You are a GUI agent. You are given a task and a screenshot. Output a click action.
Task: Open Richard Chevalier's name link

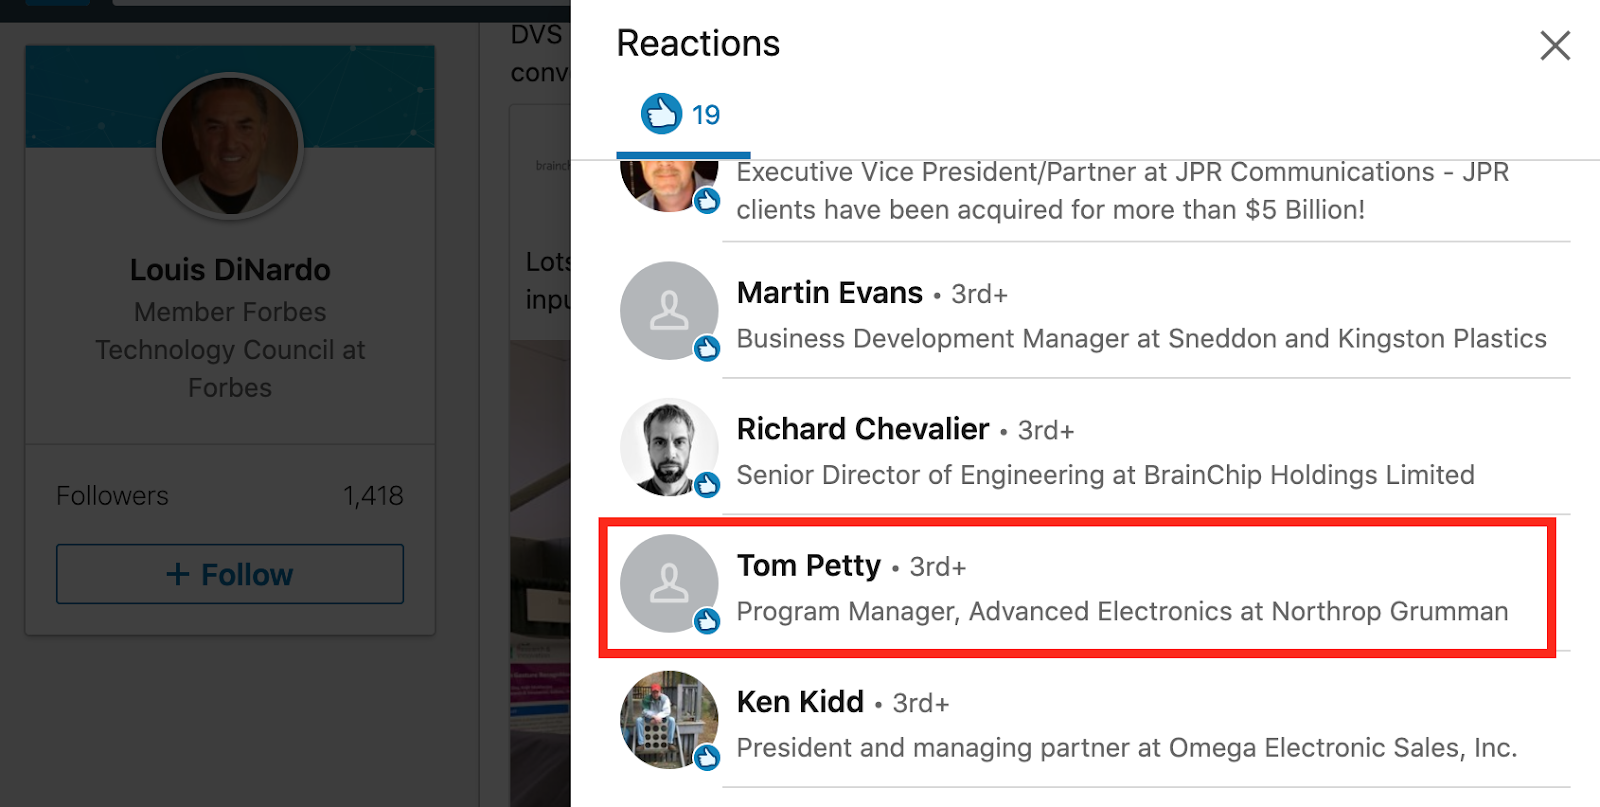(862, 429)
